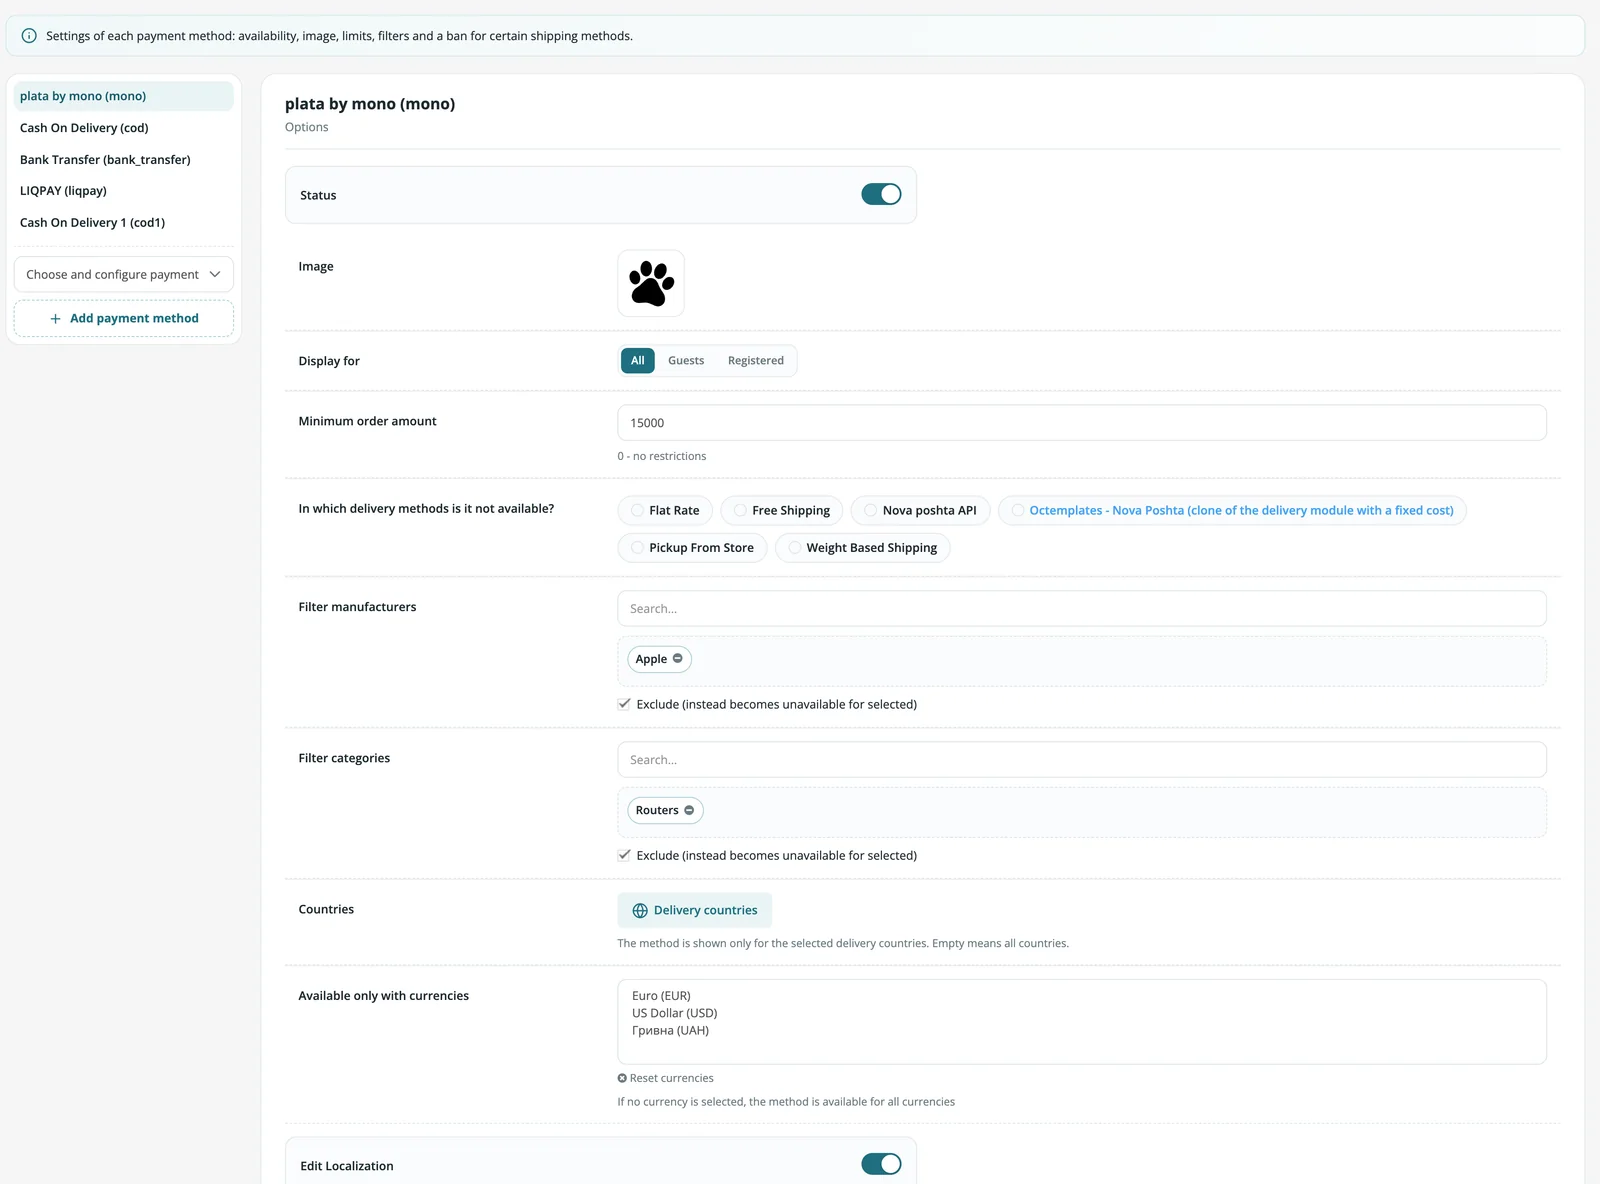This screenshot has width=1600, height=1184.
Task: Click plus icon in Add payment method
Action: 55,319
